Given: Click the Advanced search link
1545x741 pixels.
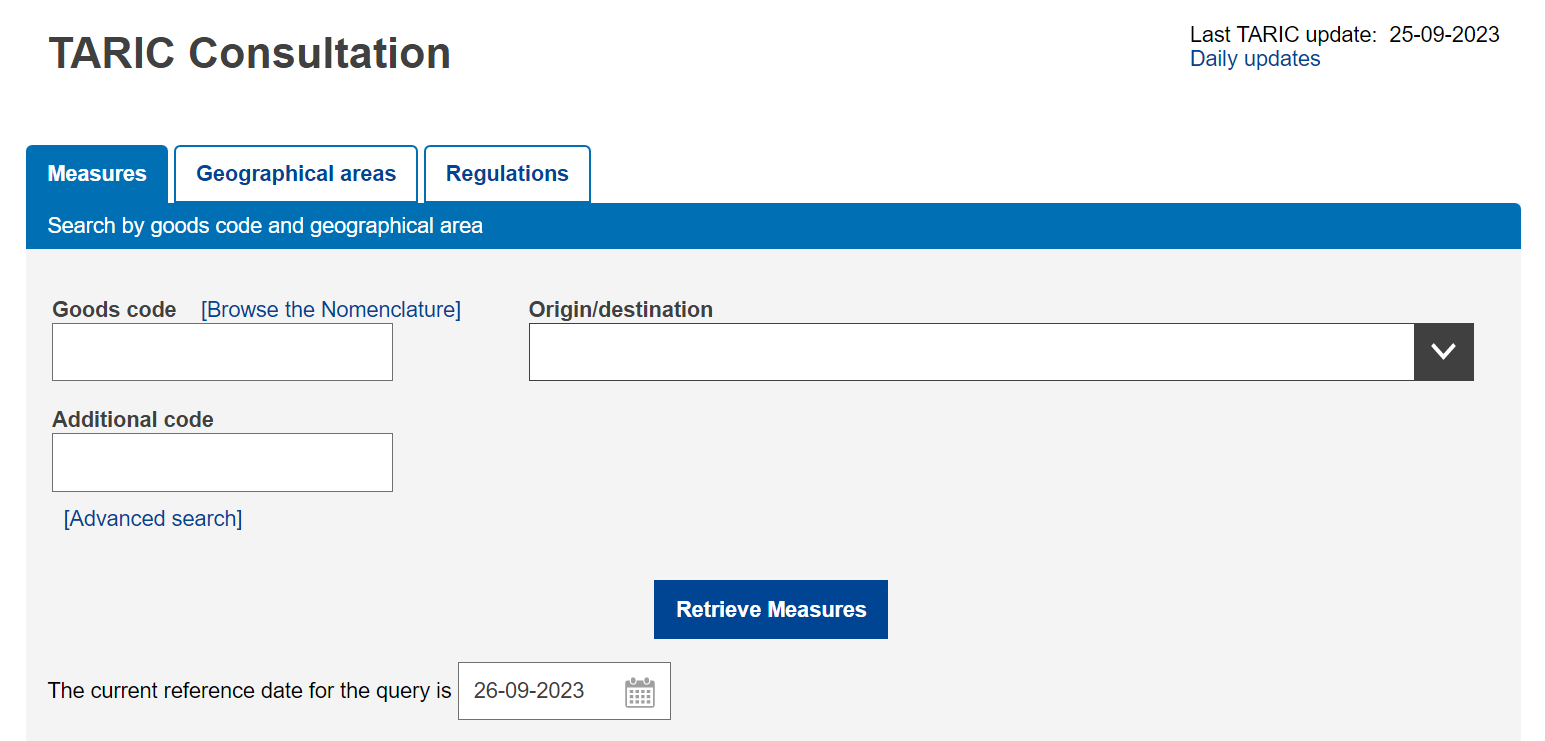Looking at the screenshot, I should click(153, 519).
